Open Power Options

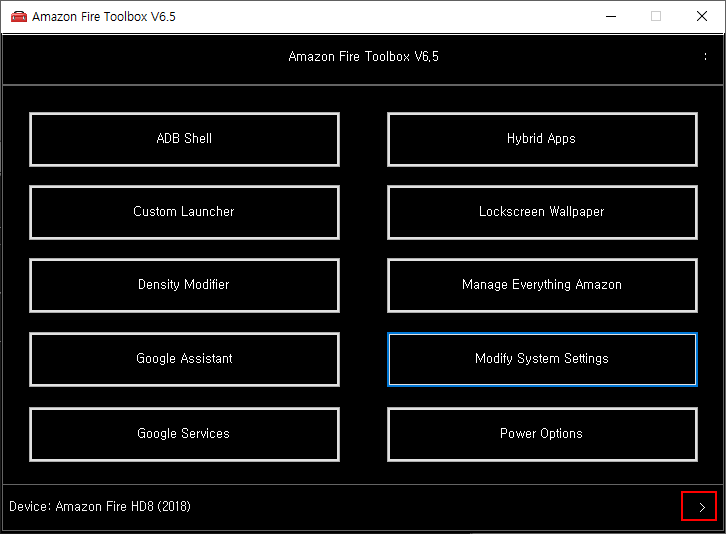tap(542, 434)
